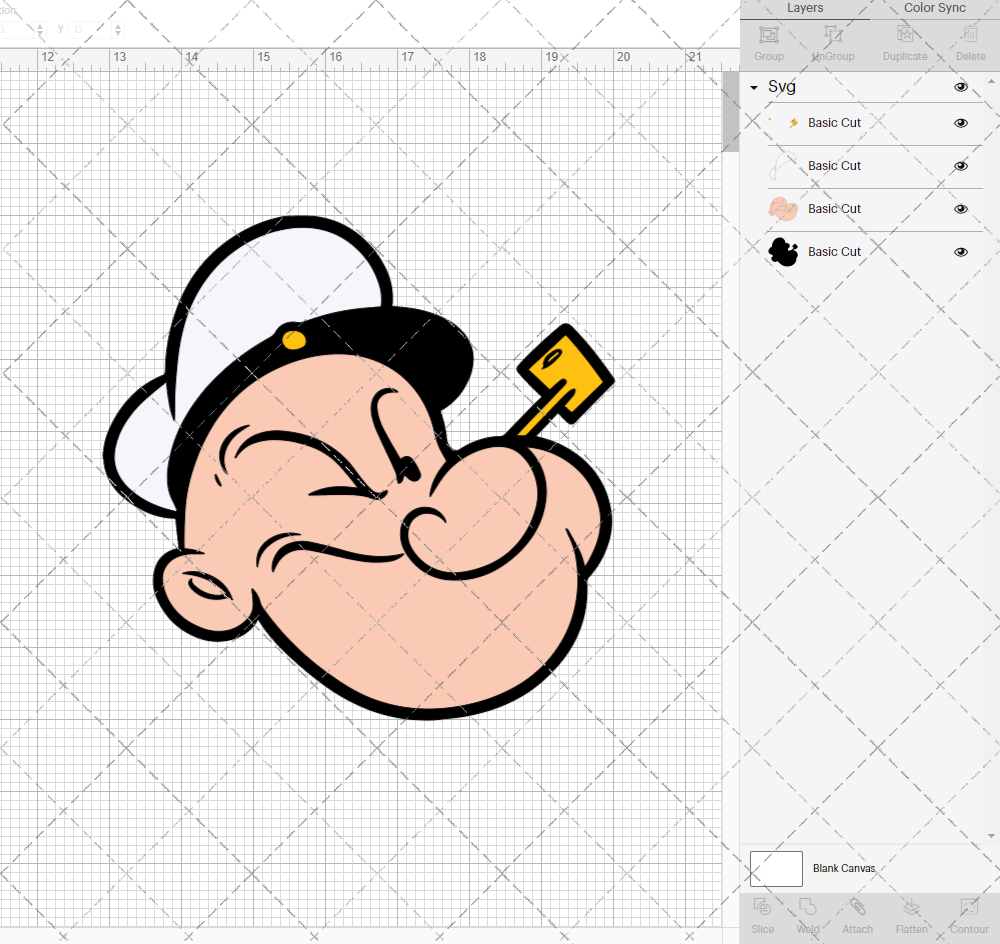Click the yellow cap button on hat
This screenshot has width=1000, height=944.
coord(294,340)
